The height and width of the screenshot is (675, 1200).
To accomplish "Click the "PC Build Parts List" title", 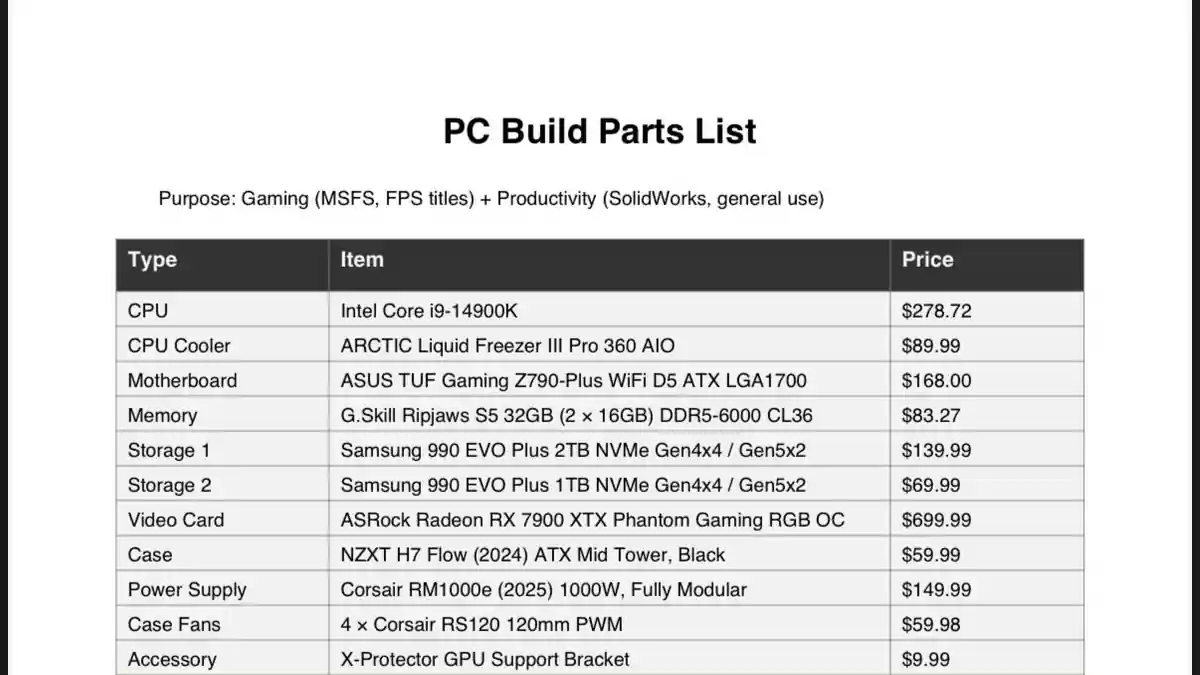I will (x=600, y=132).
